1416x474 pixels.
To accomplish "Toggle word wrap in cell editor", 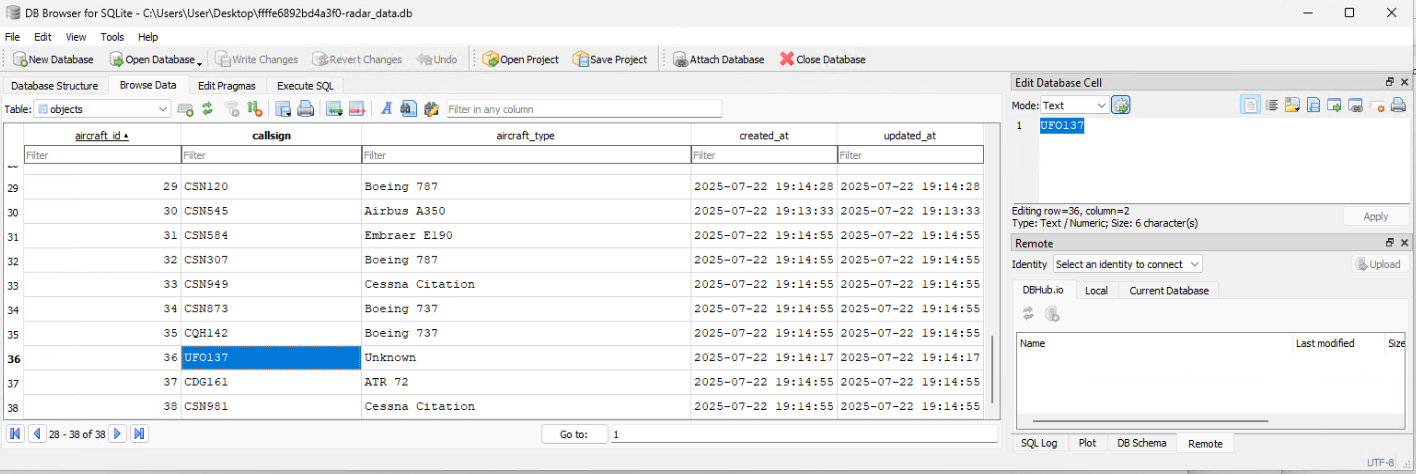I will (x=1272, y=105).
